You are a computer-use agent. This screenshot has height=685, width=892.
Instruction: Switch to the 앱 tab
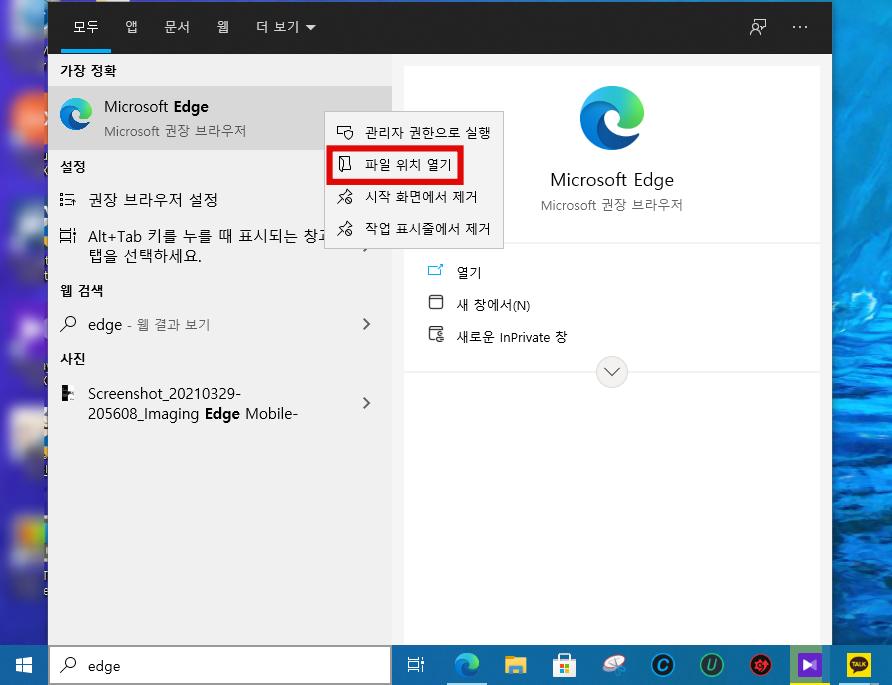131,27
